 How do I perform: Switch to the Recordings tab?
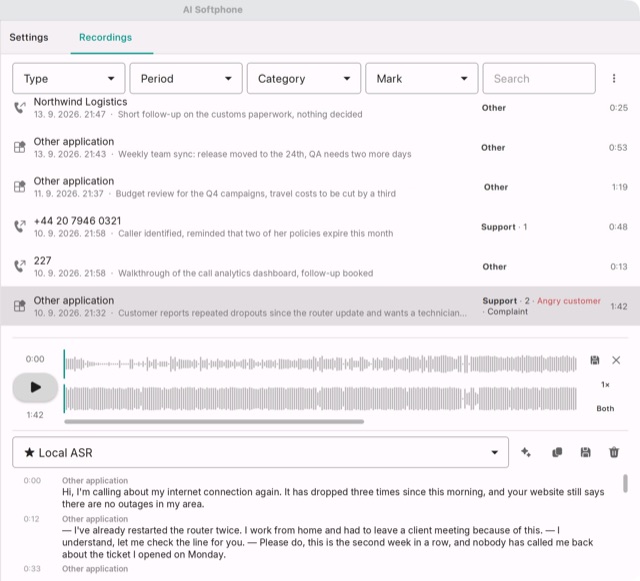pyautogui.click(x=105, y=37)
